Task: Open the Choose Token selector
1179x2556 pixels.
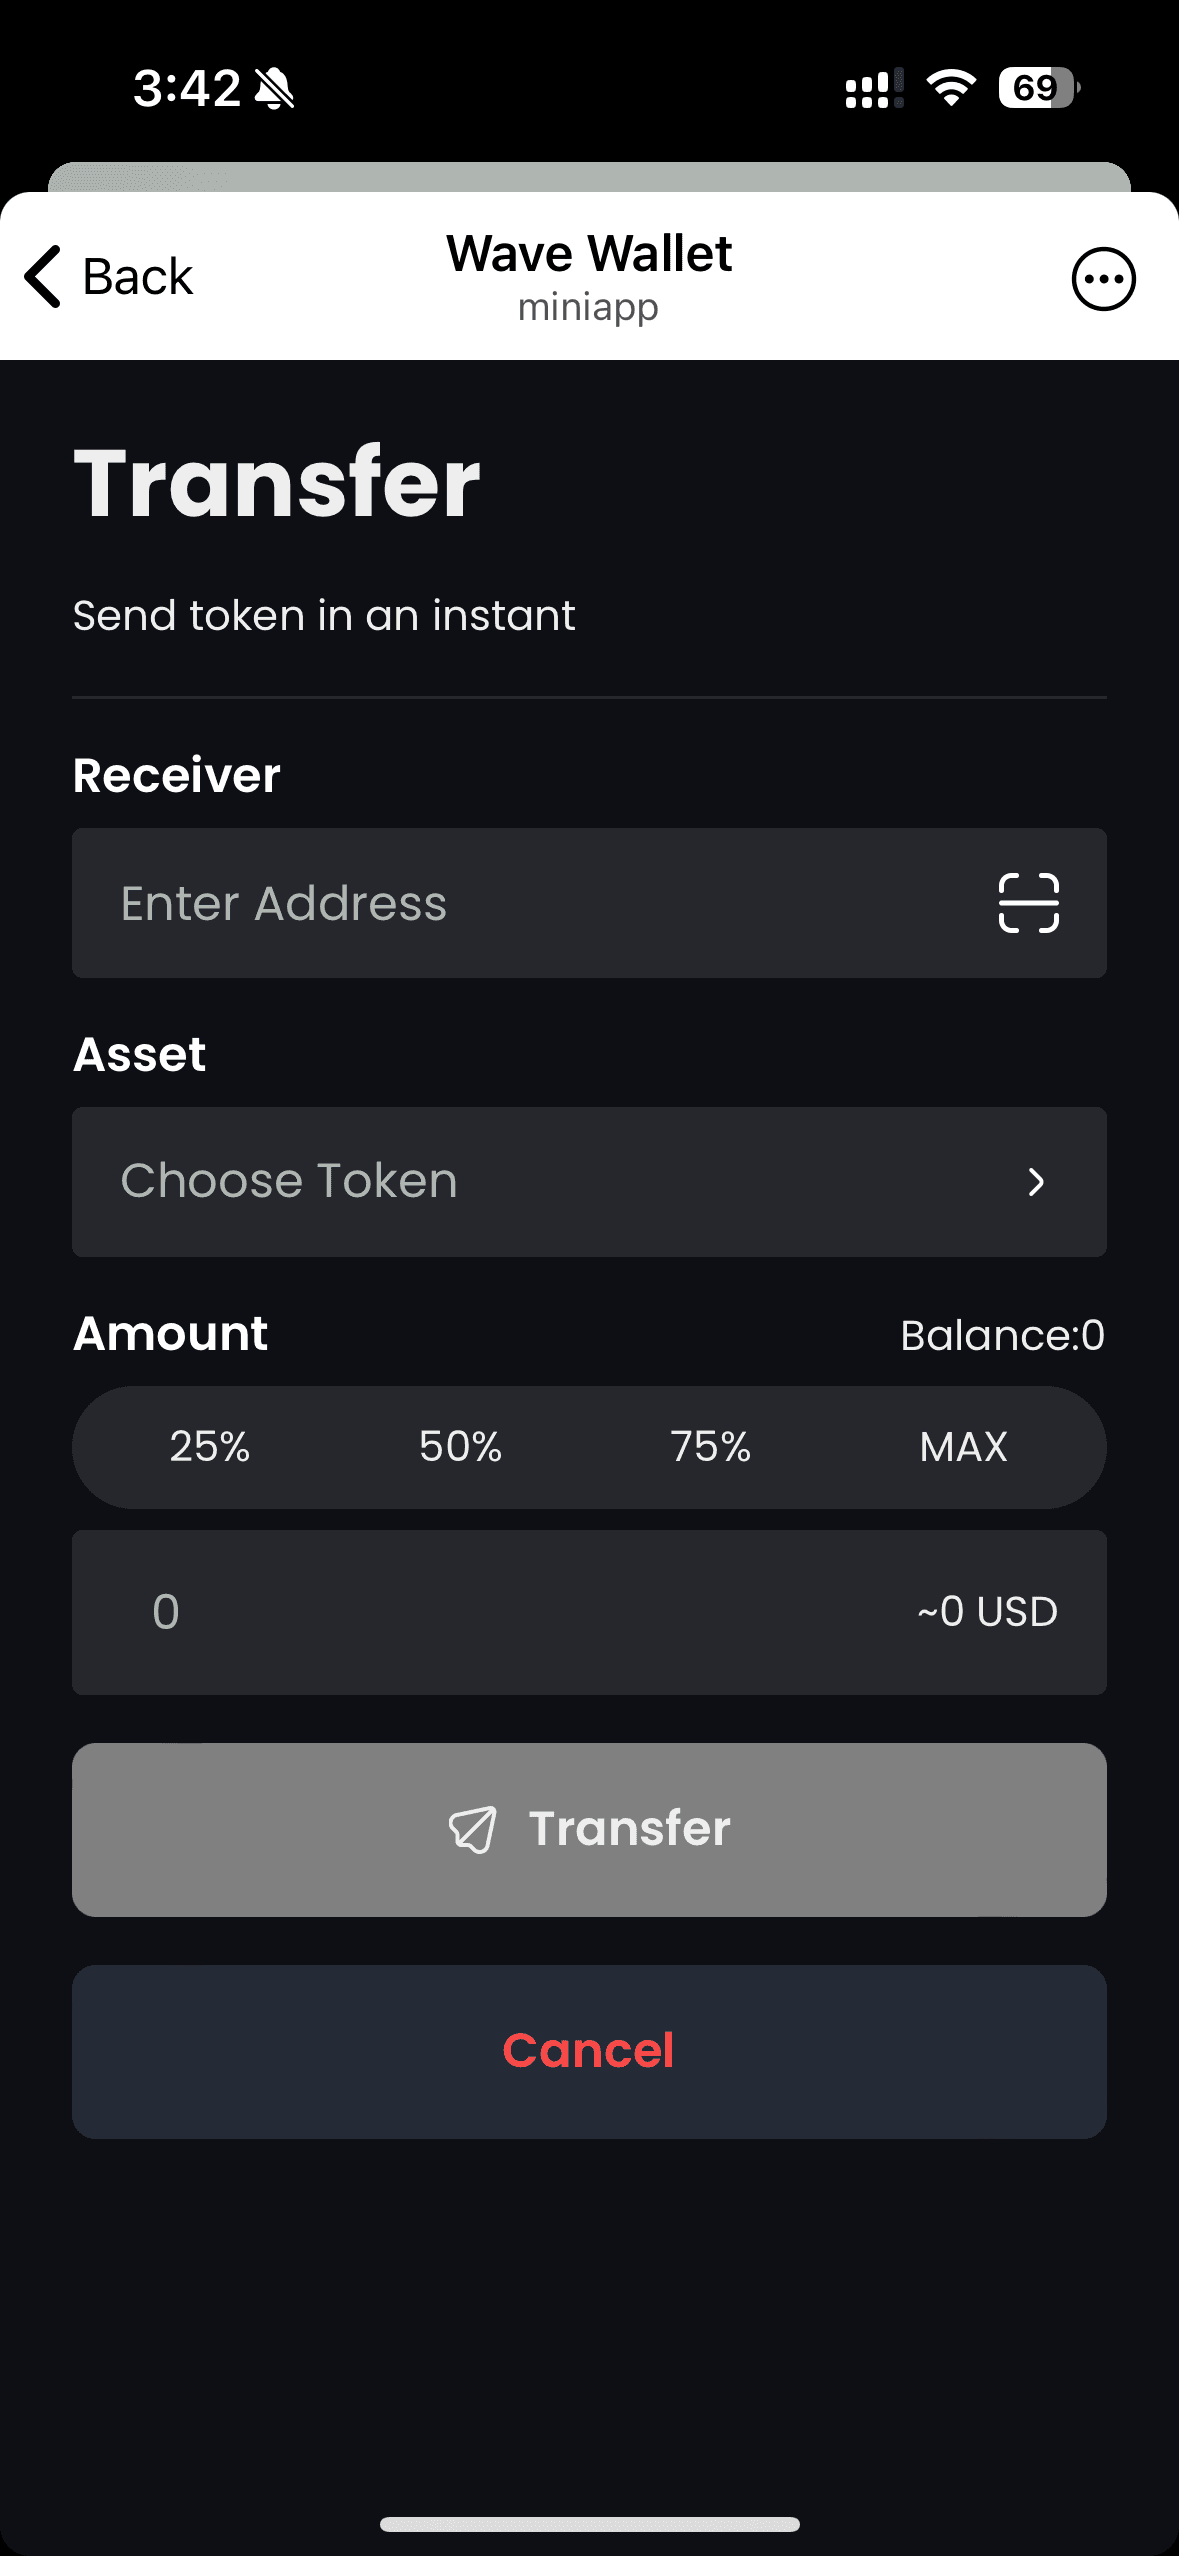Action: pos(589,1182)
